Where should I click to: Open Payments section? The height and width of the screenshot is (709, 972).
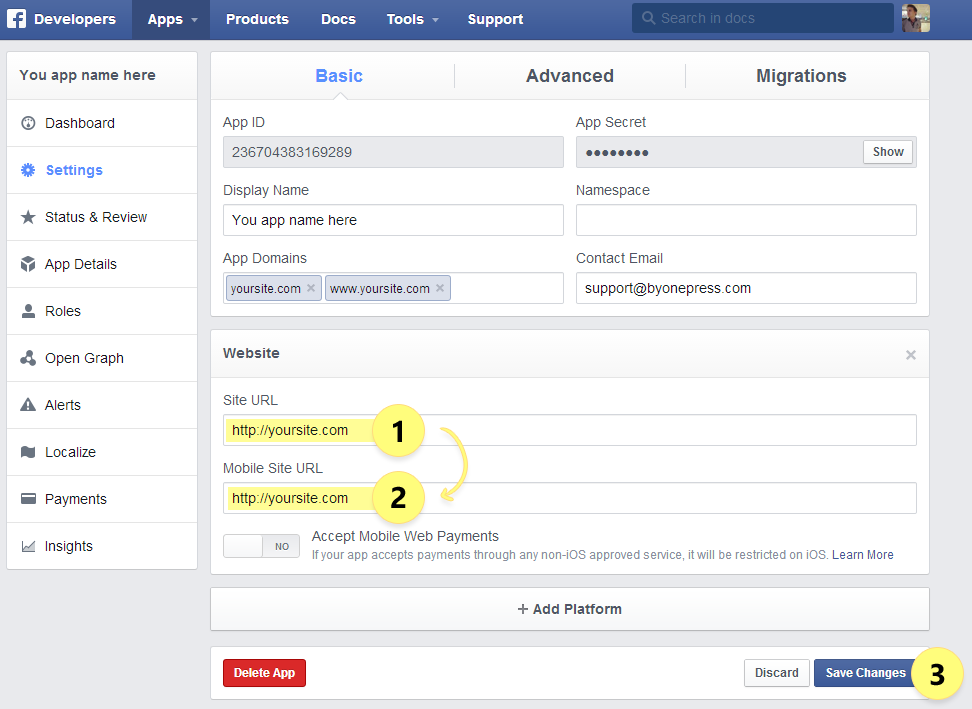click(102, 499)
